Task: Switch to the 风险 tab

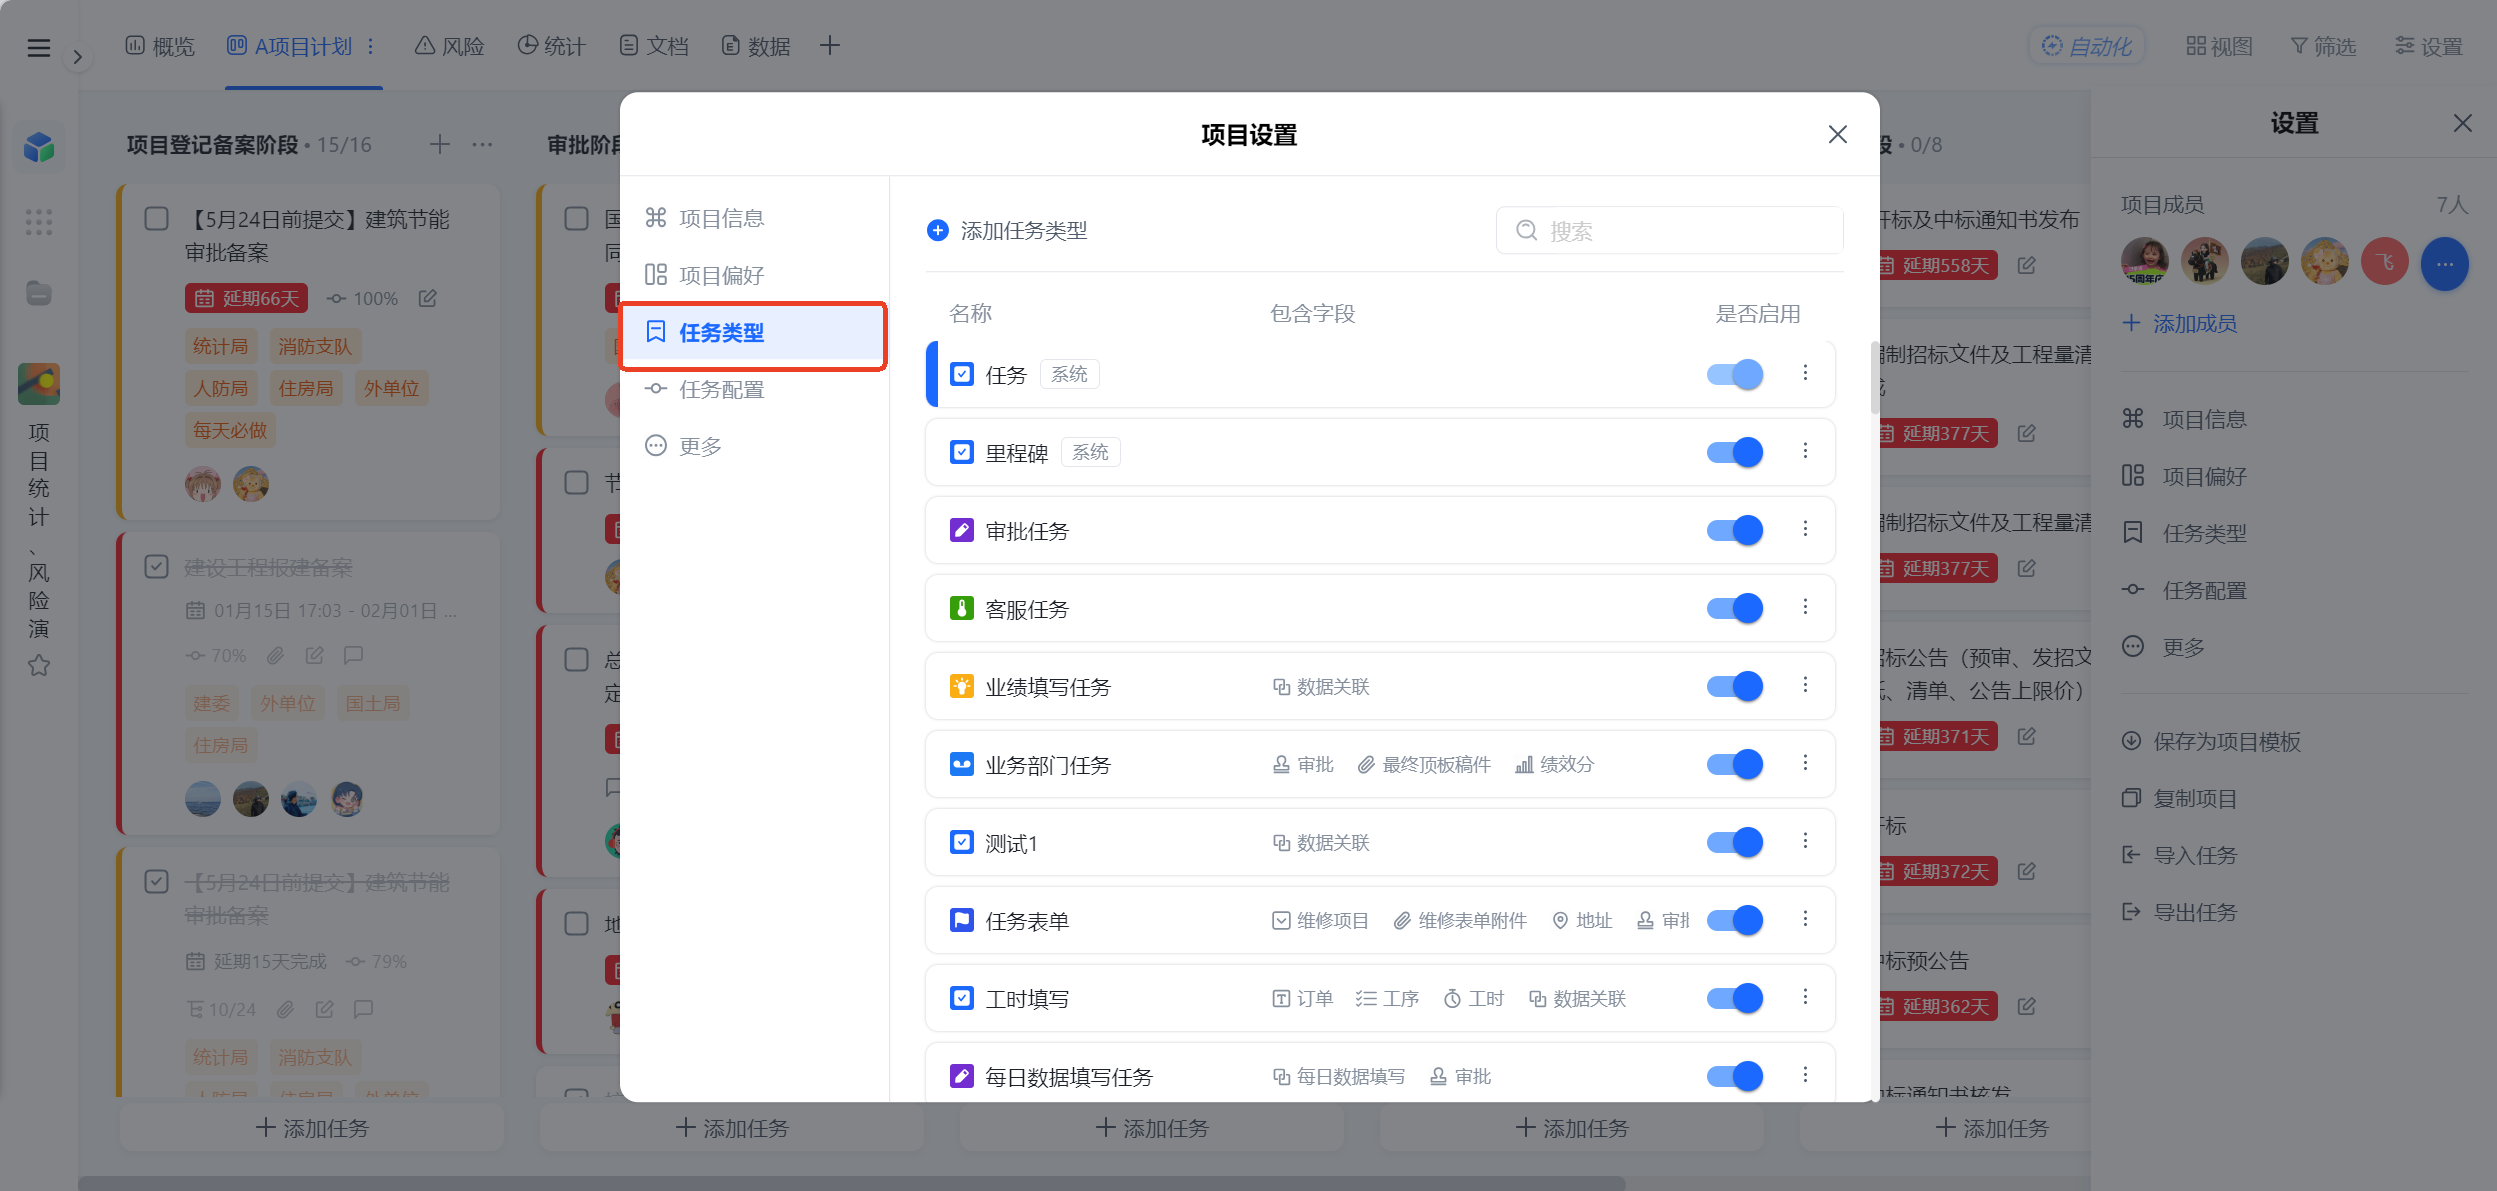Action: click(x=450, y=46)
